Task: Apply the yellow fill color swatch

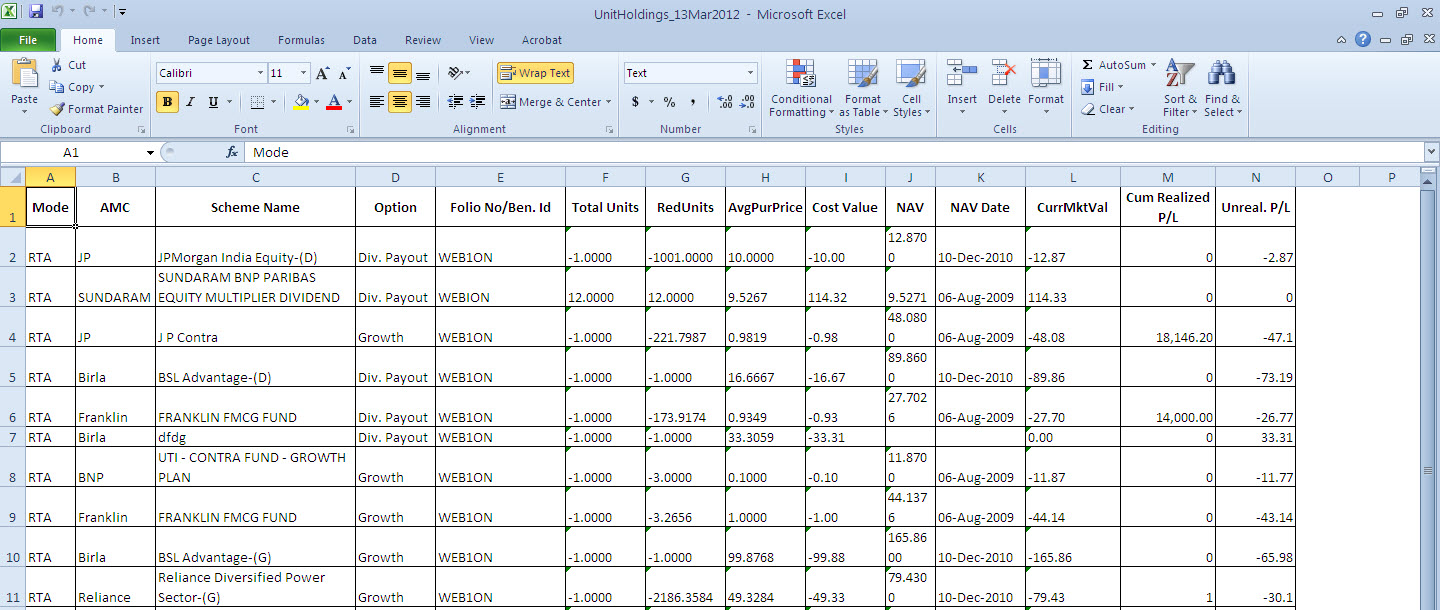Action: 302,102
